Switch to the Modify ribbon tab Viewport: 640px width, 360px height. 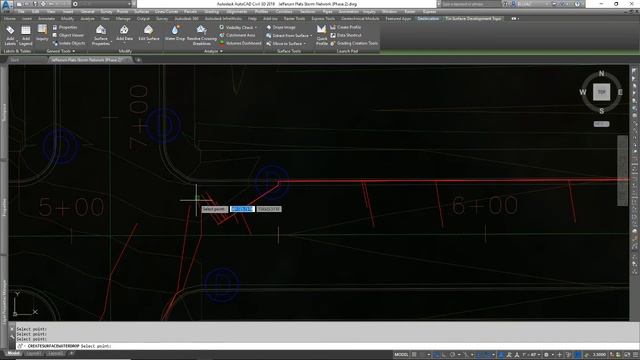click(67, 19)
